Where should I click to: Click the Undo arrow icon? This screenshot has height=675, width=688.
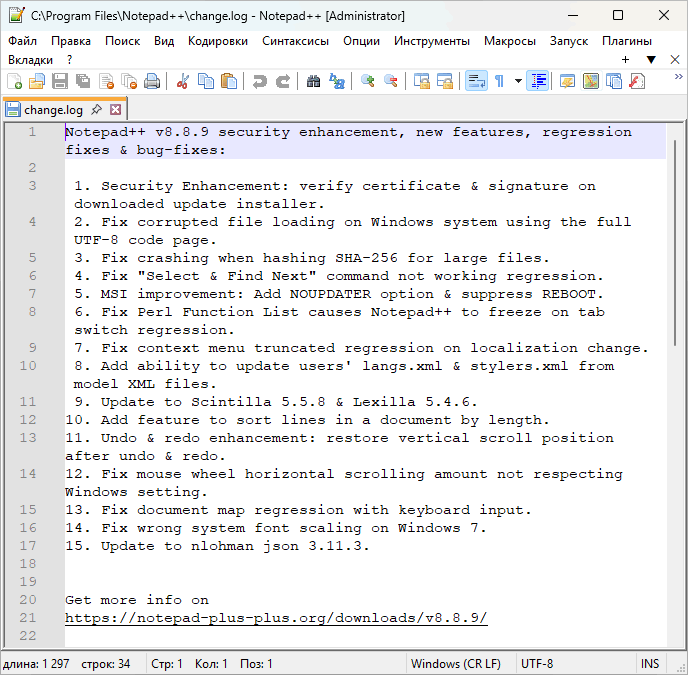260,81
